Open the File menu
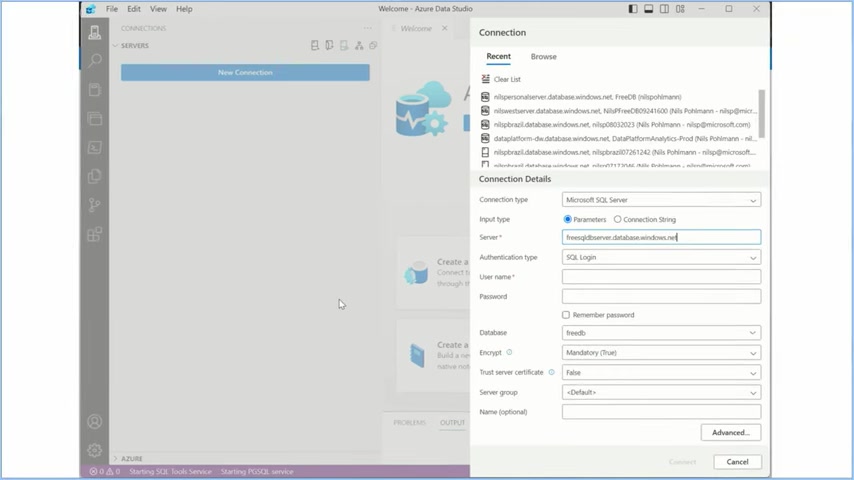The image size is (854, 480). click(112, 9)
